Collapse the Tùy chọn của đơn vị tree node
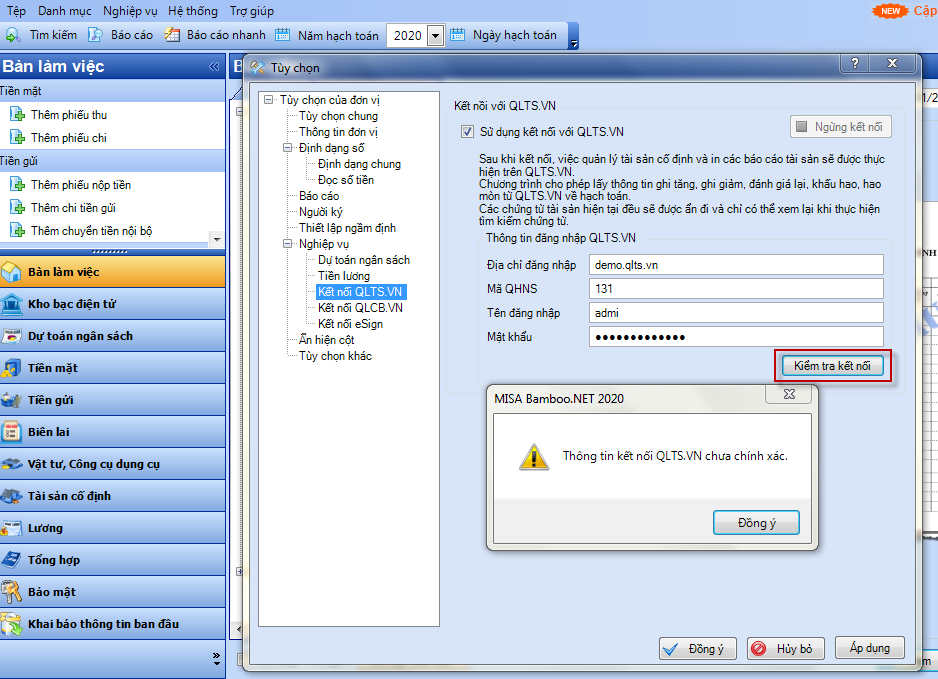938x679 pixels. tap(269, 100)
